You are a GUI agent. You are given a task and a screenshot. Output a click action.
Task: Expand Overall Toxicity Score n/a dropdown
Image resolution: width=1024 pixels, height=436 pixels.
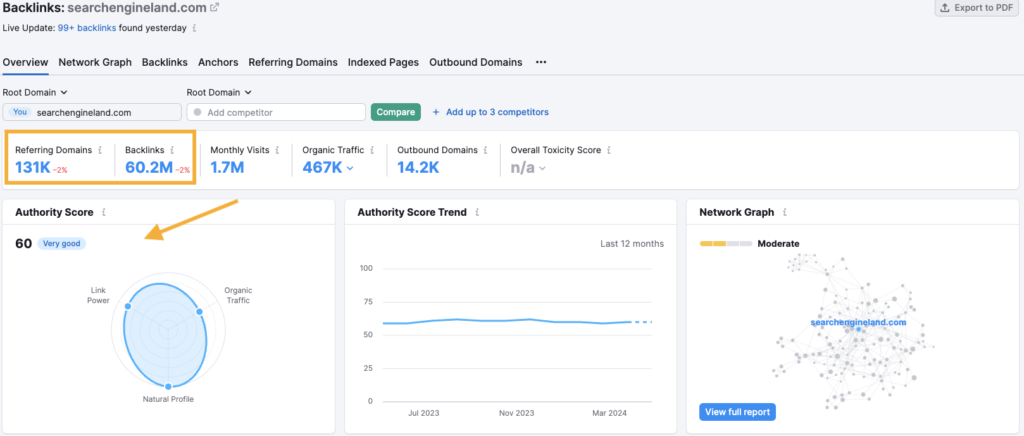[542, 168]
